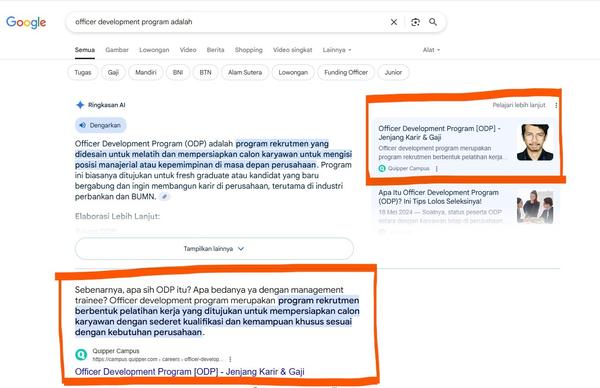600x388 pixels.
Task: Expand the Lainnya dropdown
Action: [337, 50]
